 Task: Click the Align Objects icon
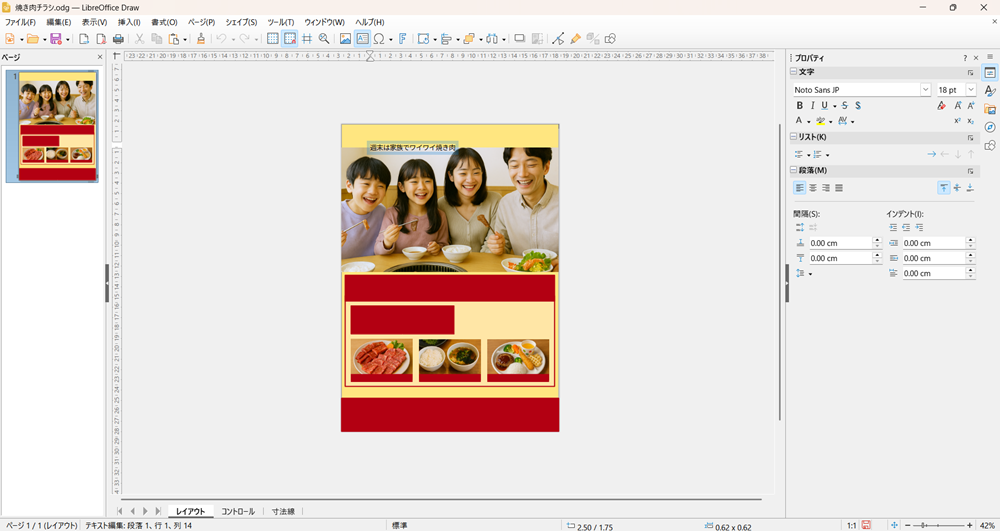pyautogui.click(x=446, y=39)
